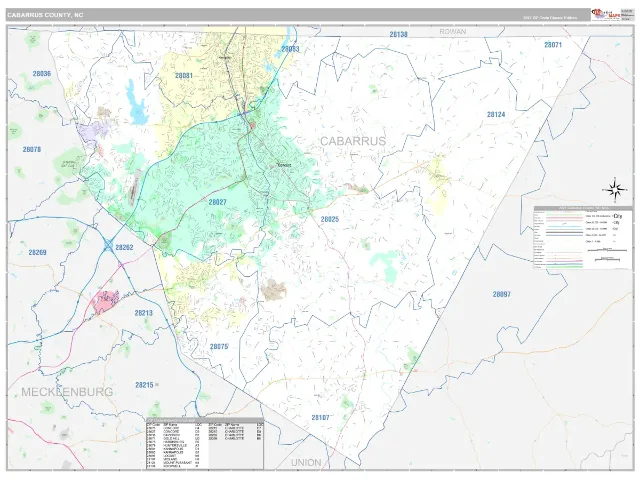Click the Cabarrus County, NC title text

(45, 15)
